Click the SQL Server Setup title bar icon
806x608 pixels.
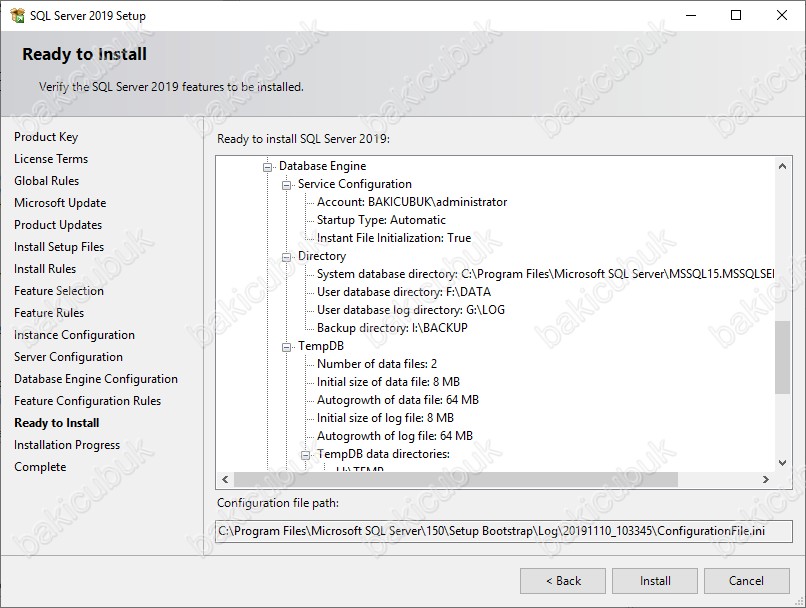click(x=17, y=15)
